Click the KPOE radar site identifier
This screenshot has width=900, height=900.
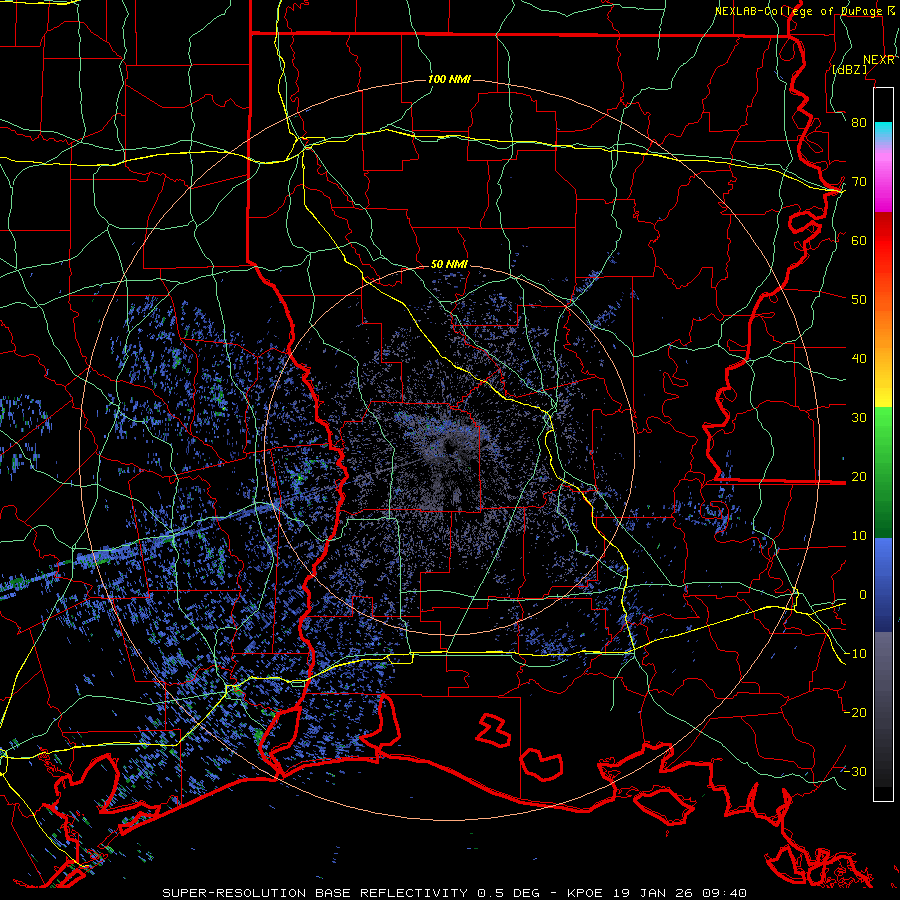point(589,893)
